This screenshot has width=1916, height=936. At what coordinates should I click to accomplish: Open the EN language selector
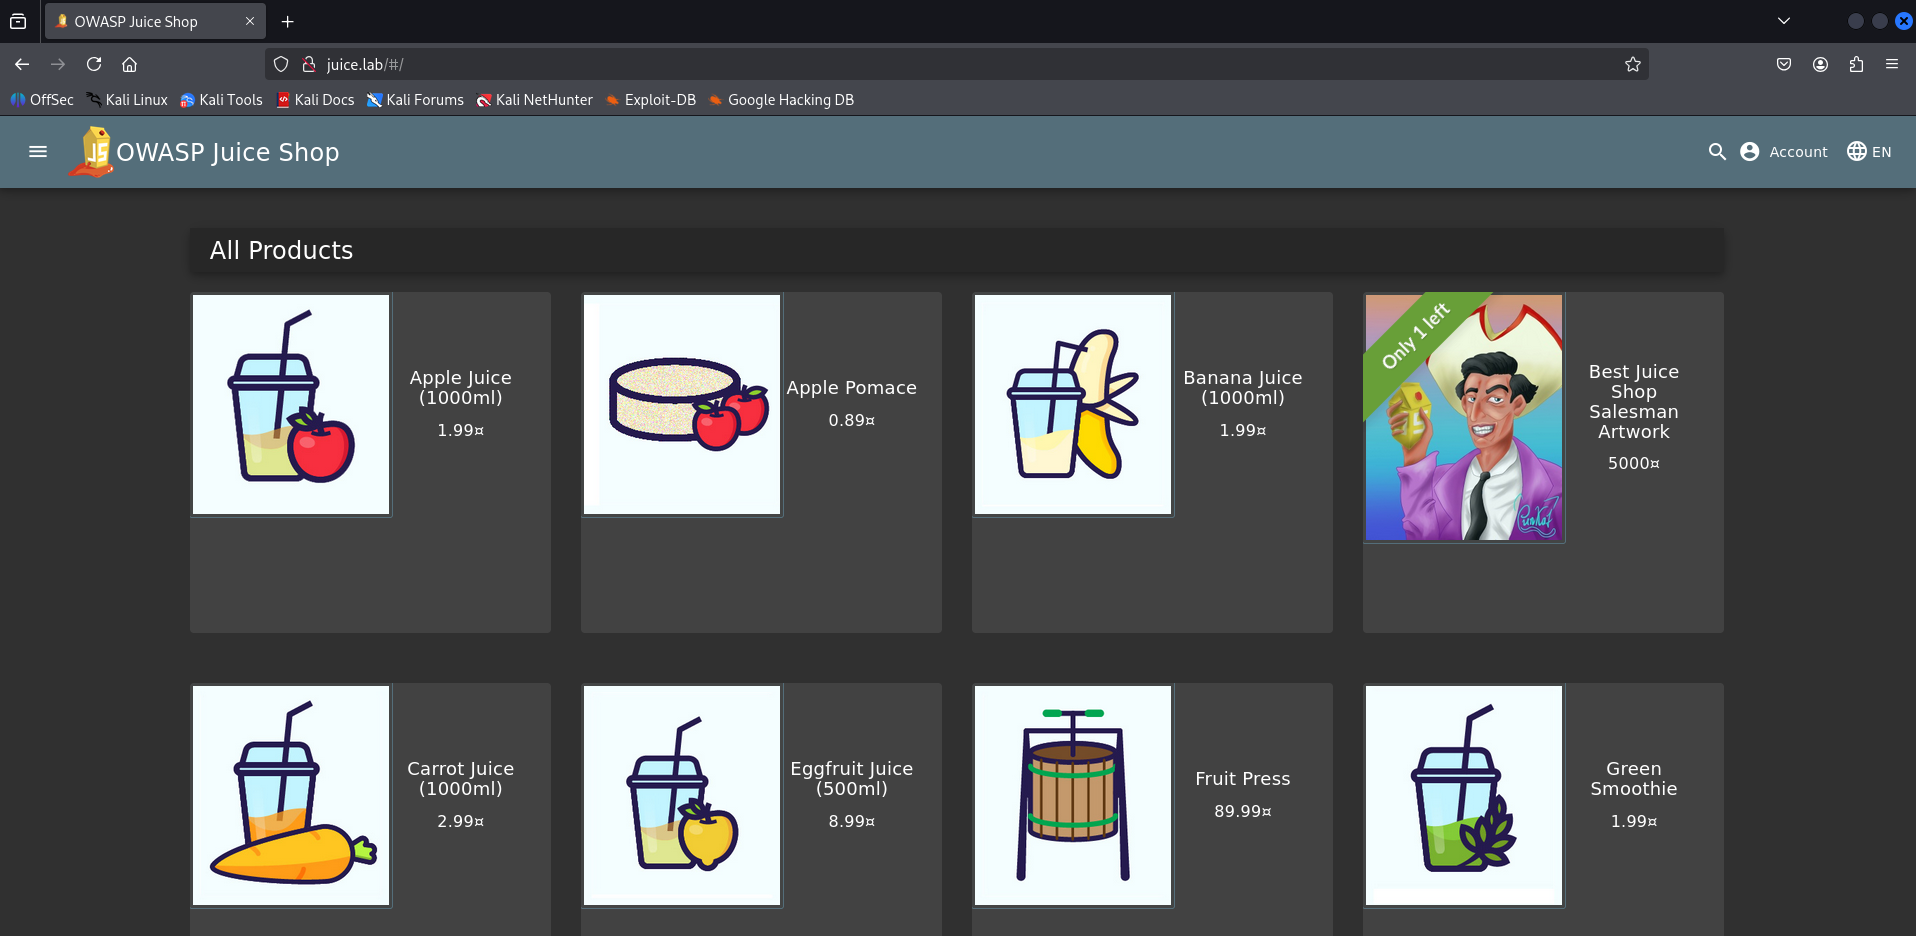1869,152
